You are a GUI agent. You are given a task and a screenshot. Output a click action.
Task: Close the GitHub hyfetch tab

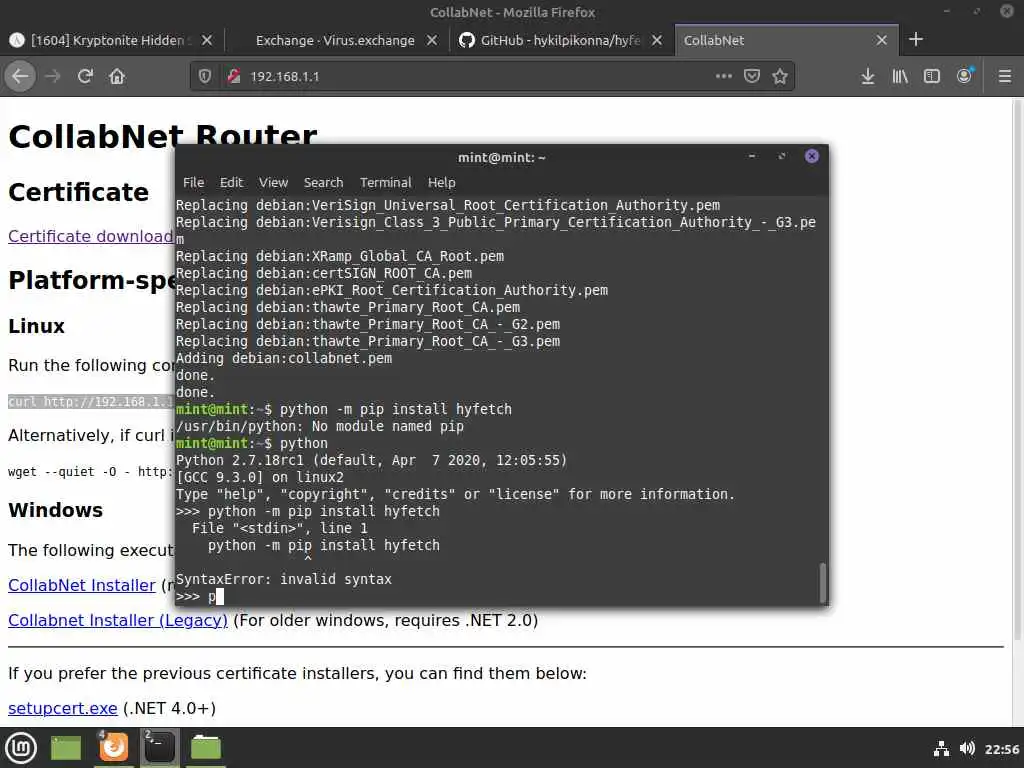[x=657, y=40]
